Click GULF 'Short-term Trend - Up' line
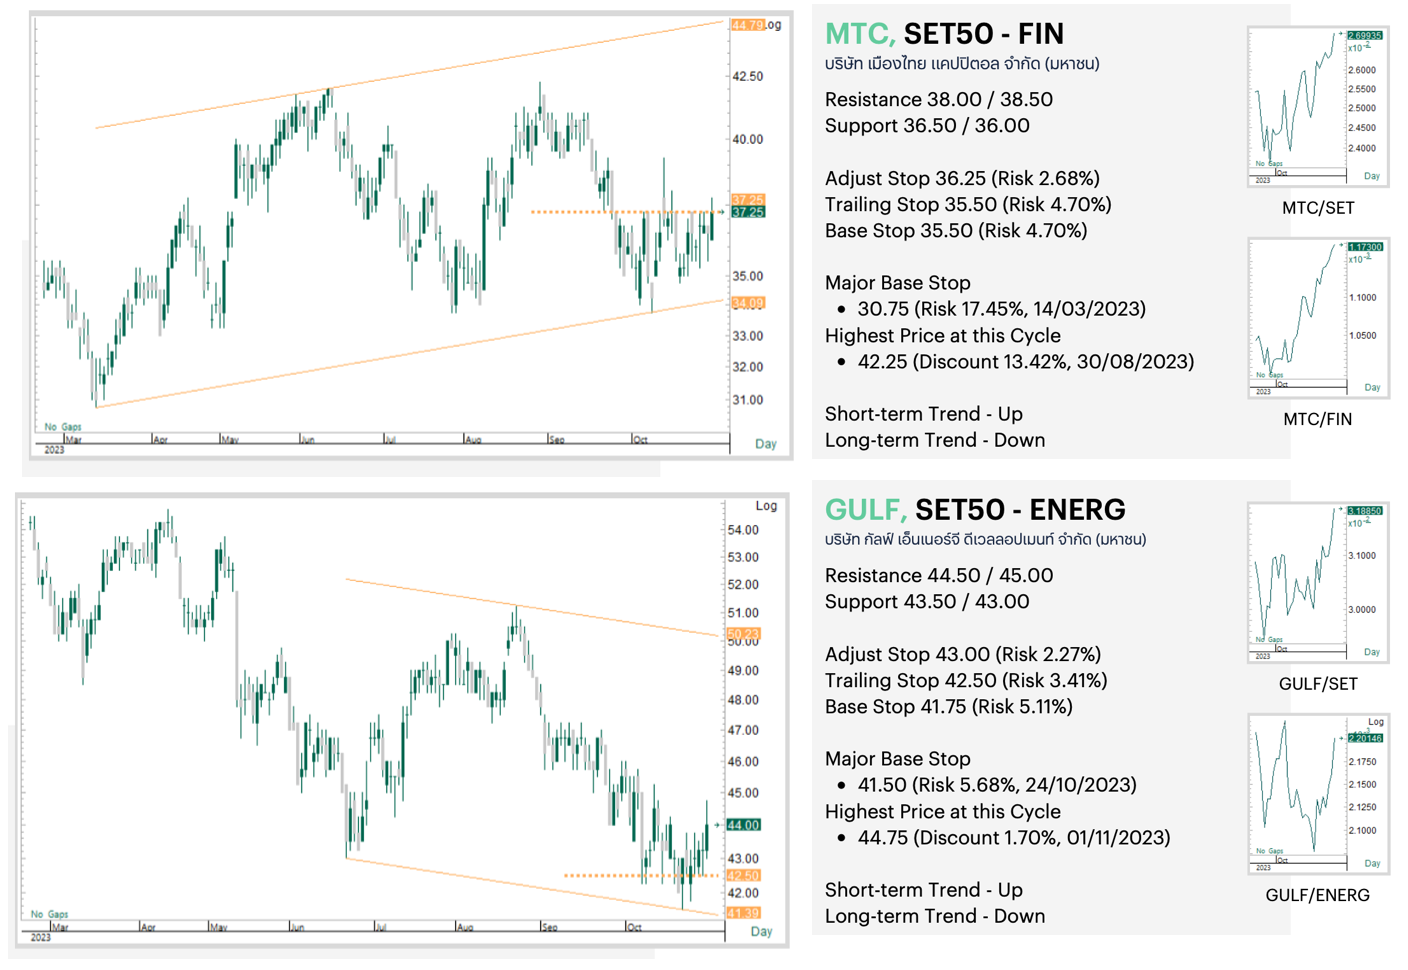This screenshot has height=970, width=1408. (924, 890)
